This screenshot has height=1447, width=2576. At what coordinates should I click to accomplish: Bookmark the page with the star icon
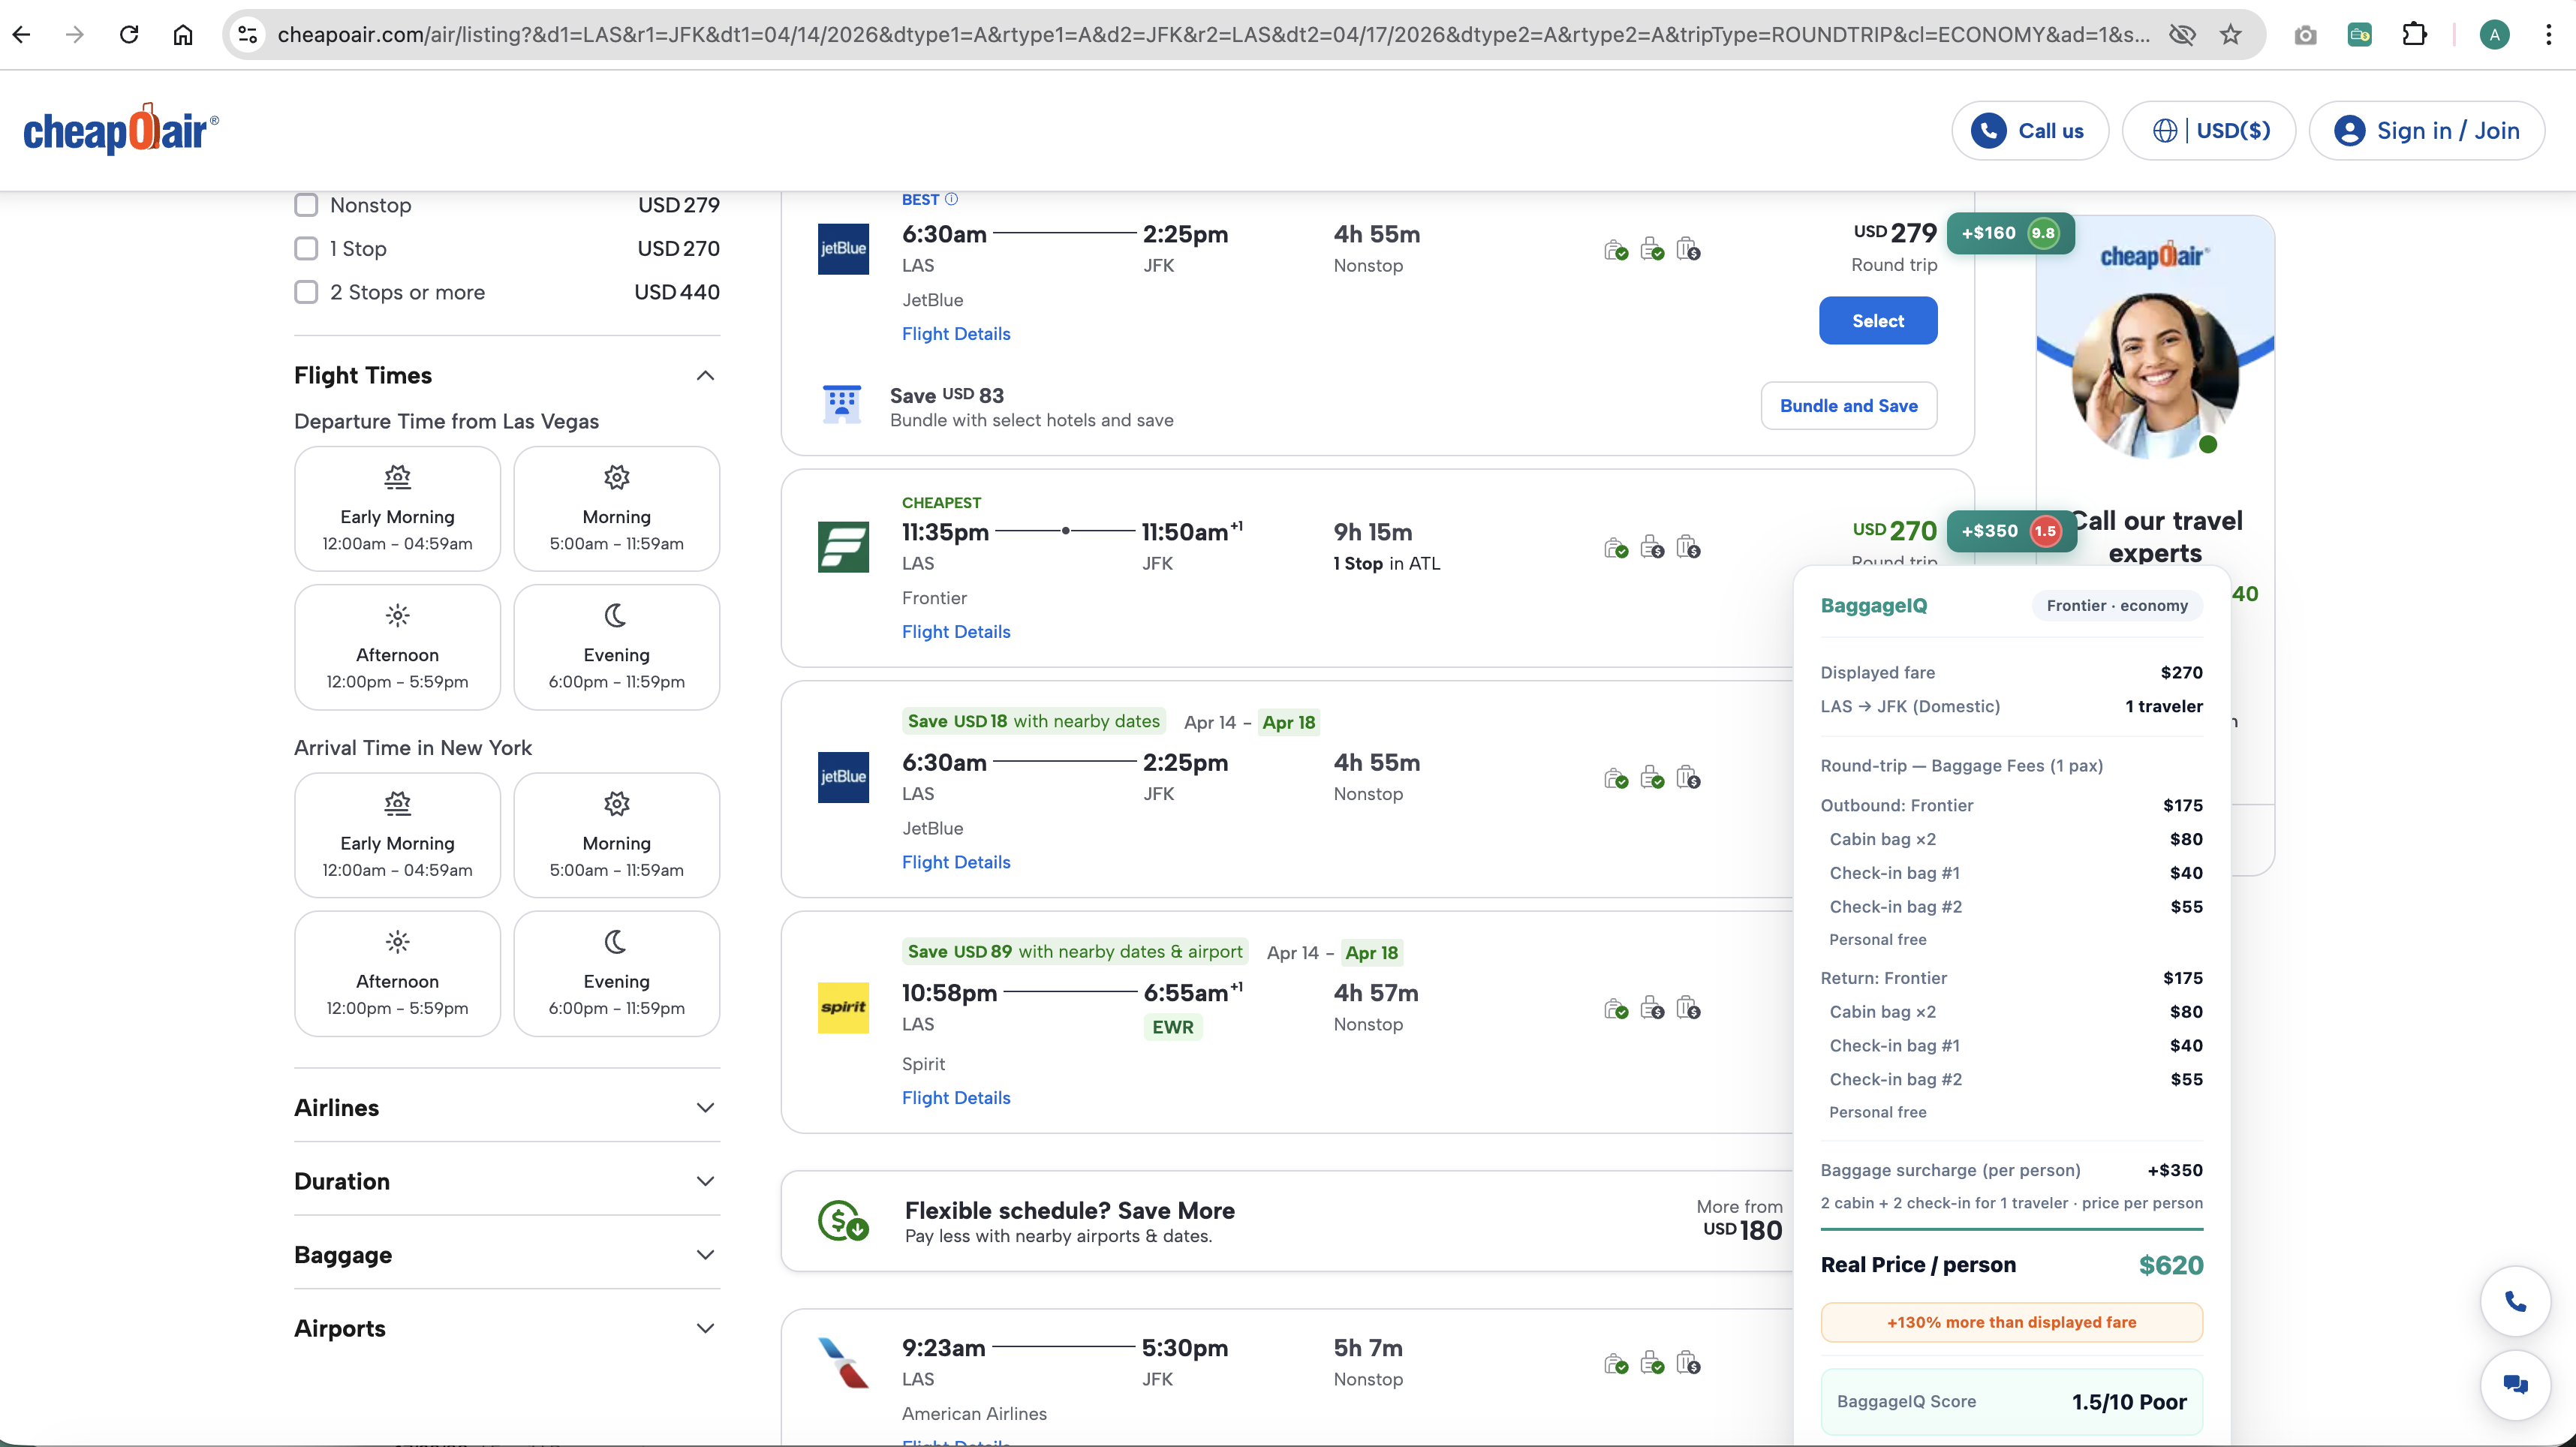click(x=2230, y=35)
